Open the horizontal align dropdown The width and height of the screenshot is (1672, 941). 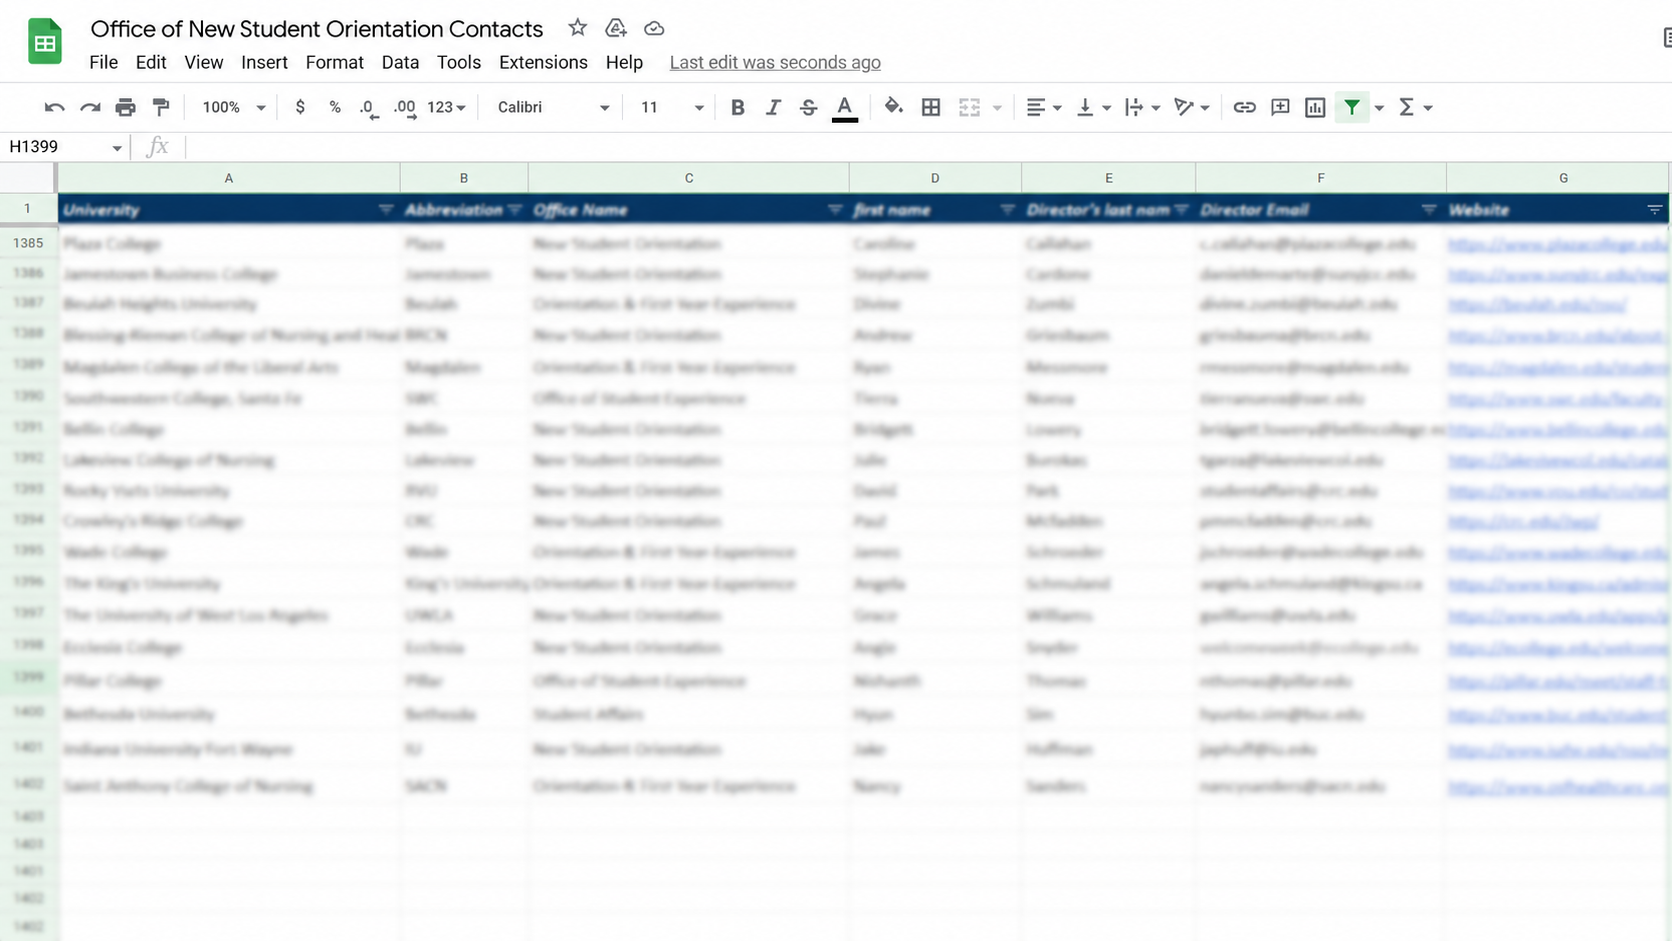coord(1043,107)
